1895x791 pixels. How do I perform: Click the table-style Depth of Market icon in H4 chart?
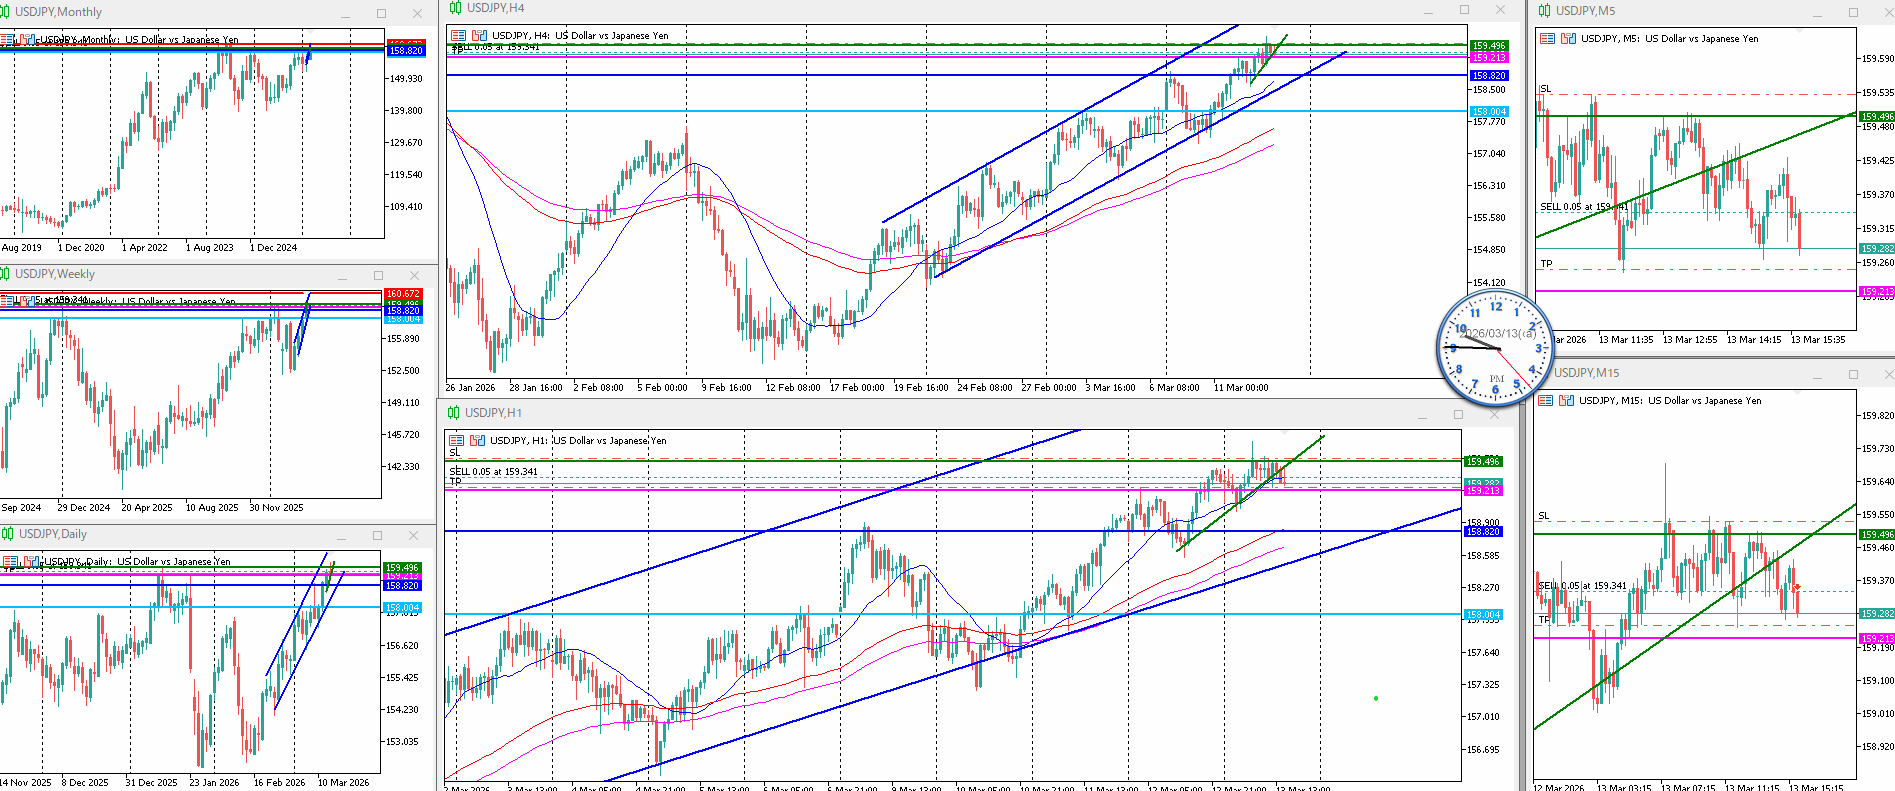[459, 36]
